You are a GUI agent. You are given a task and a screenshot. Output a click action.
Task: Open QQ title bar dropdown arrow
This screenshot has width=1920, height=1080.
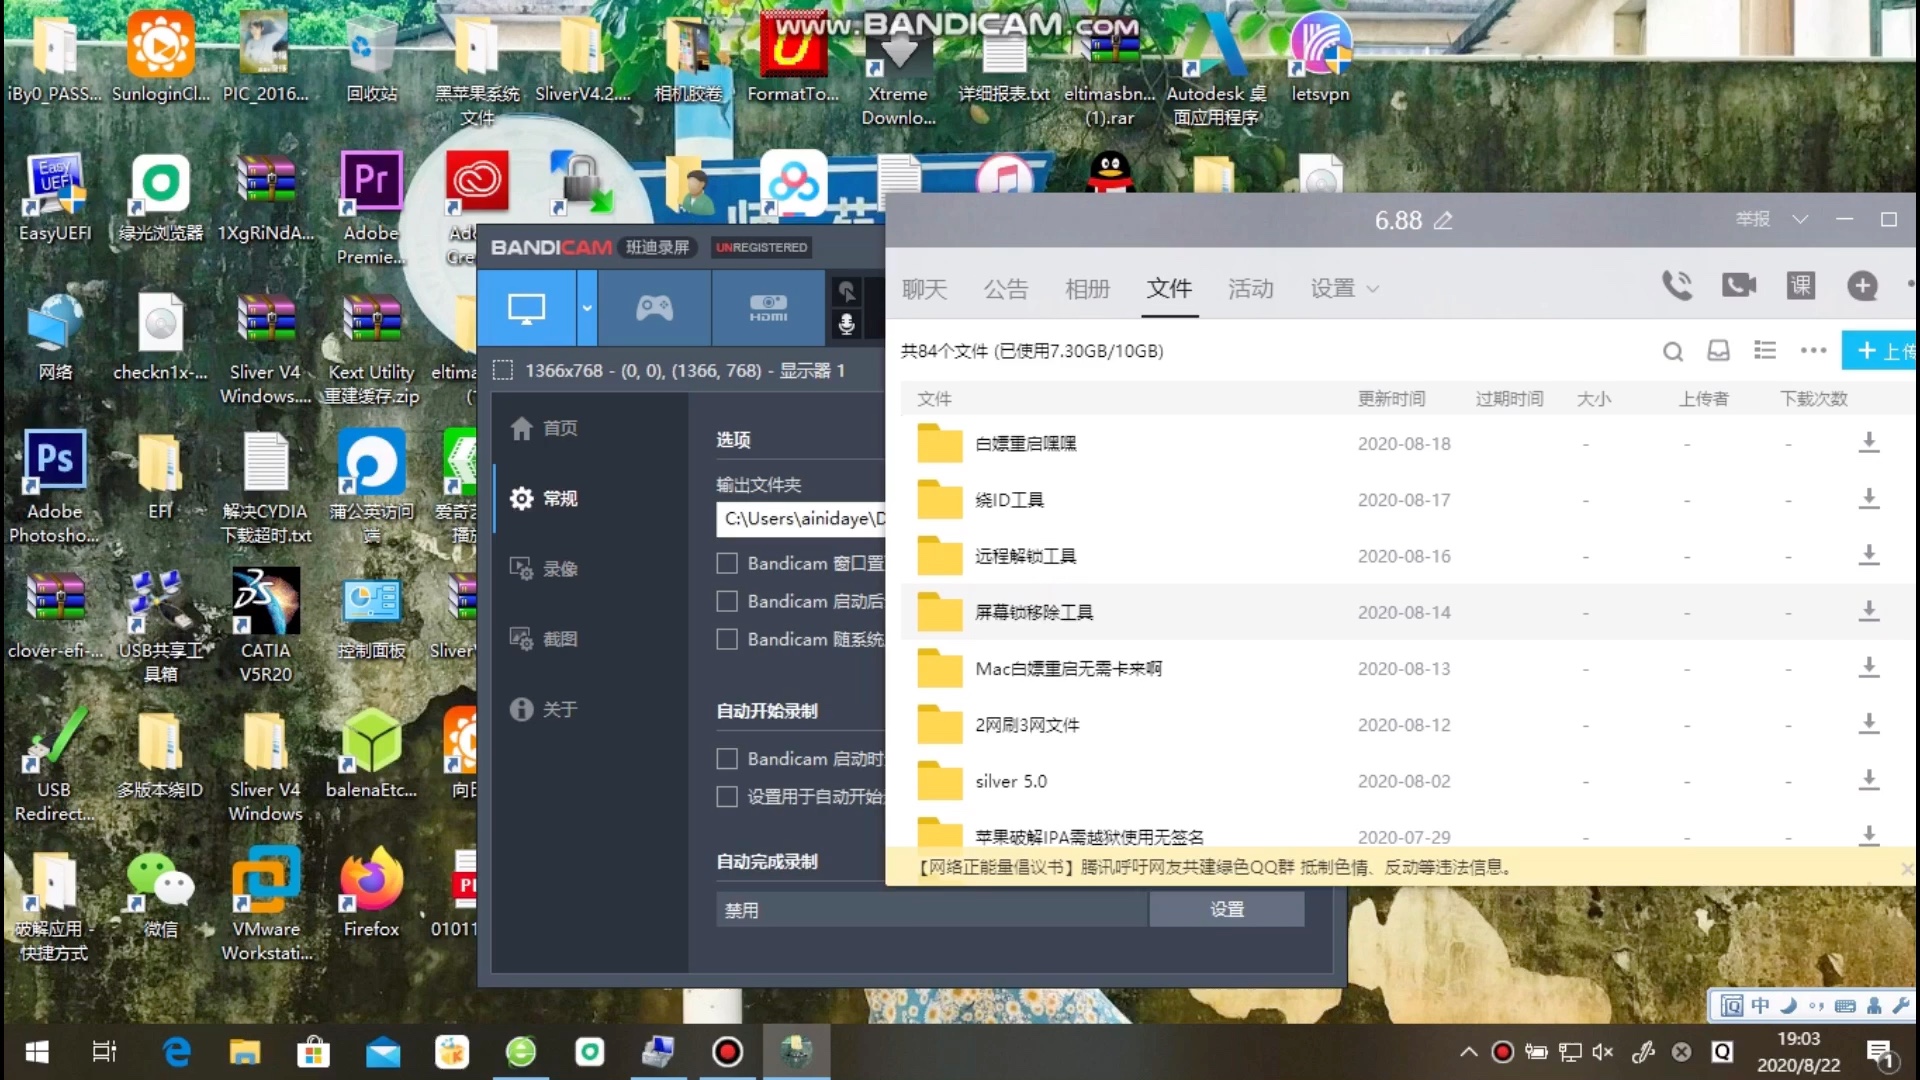tap(1800, 219)
